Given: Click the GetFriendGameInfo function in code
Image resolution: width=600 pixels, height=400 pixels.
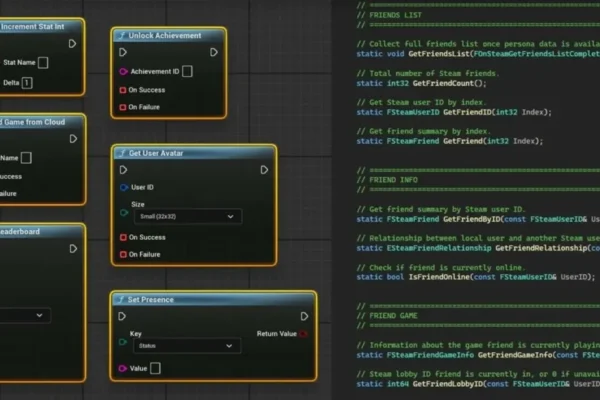Looking at the screenshot, I should tap(515, 355).
